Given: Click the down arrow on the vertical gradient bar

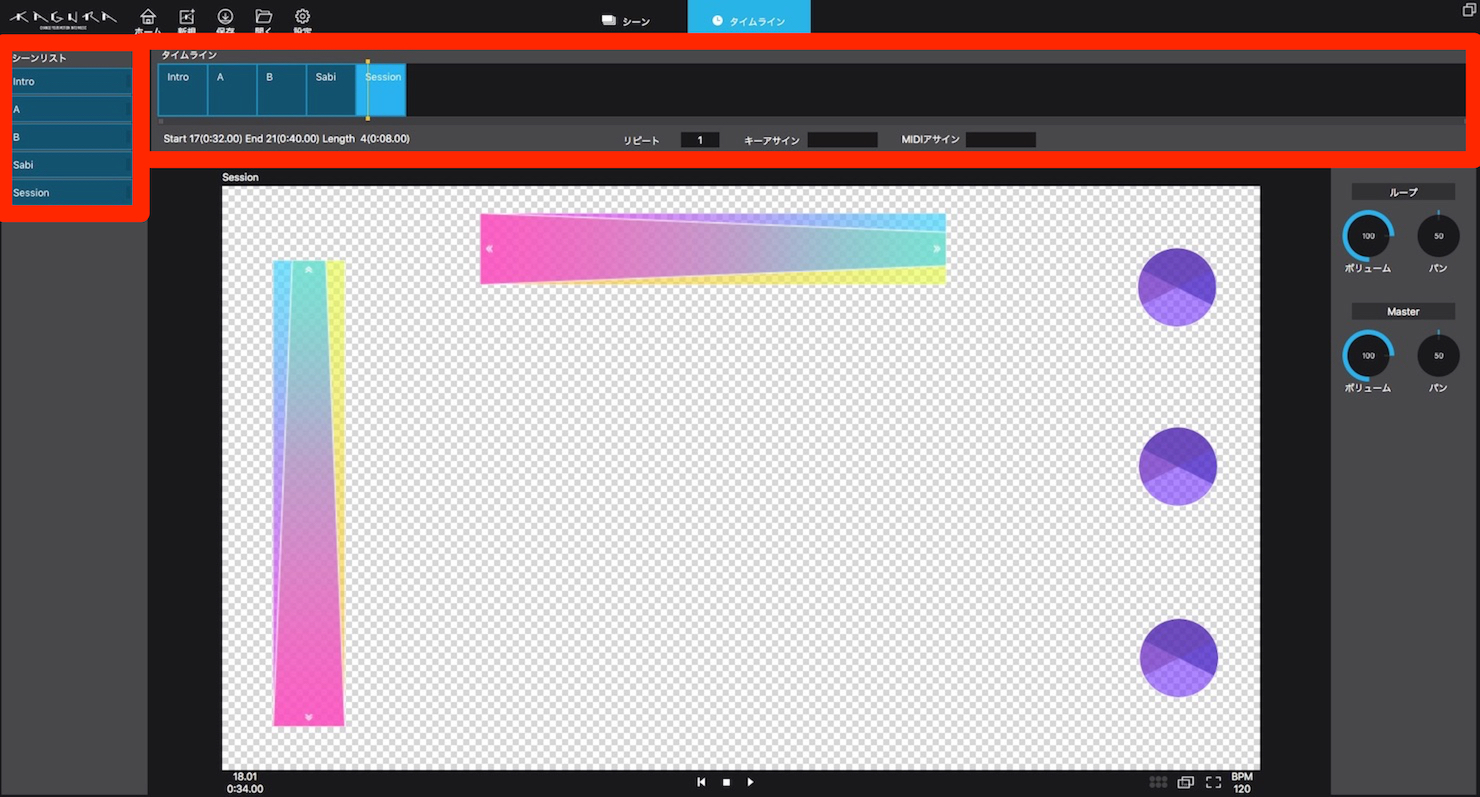Looking at the screenshot, I should (309, 717).
